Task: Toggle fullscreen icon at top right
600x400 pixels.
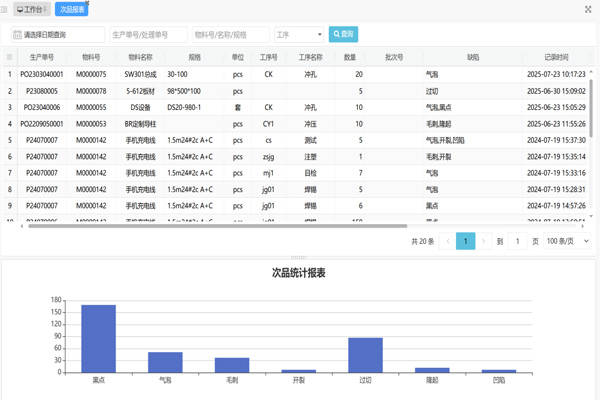Action: point(588,9)
